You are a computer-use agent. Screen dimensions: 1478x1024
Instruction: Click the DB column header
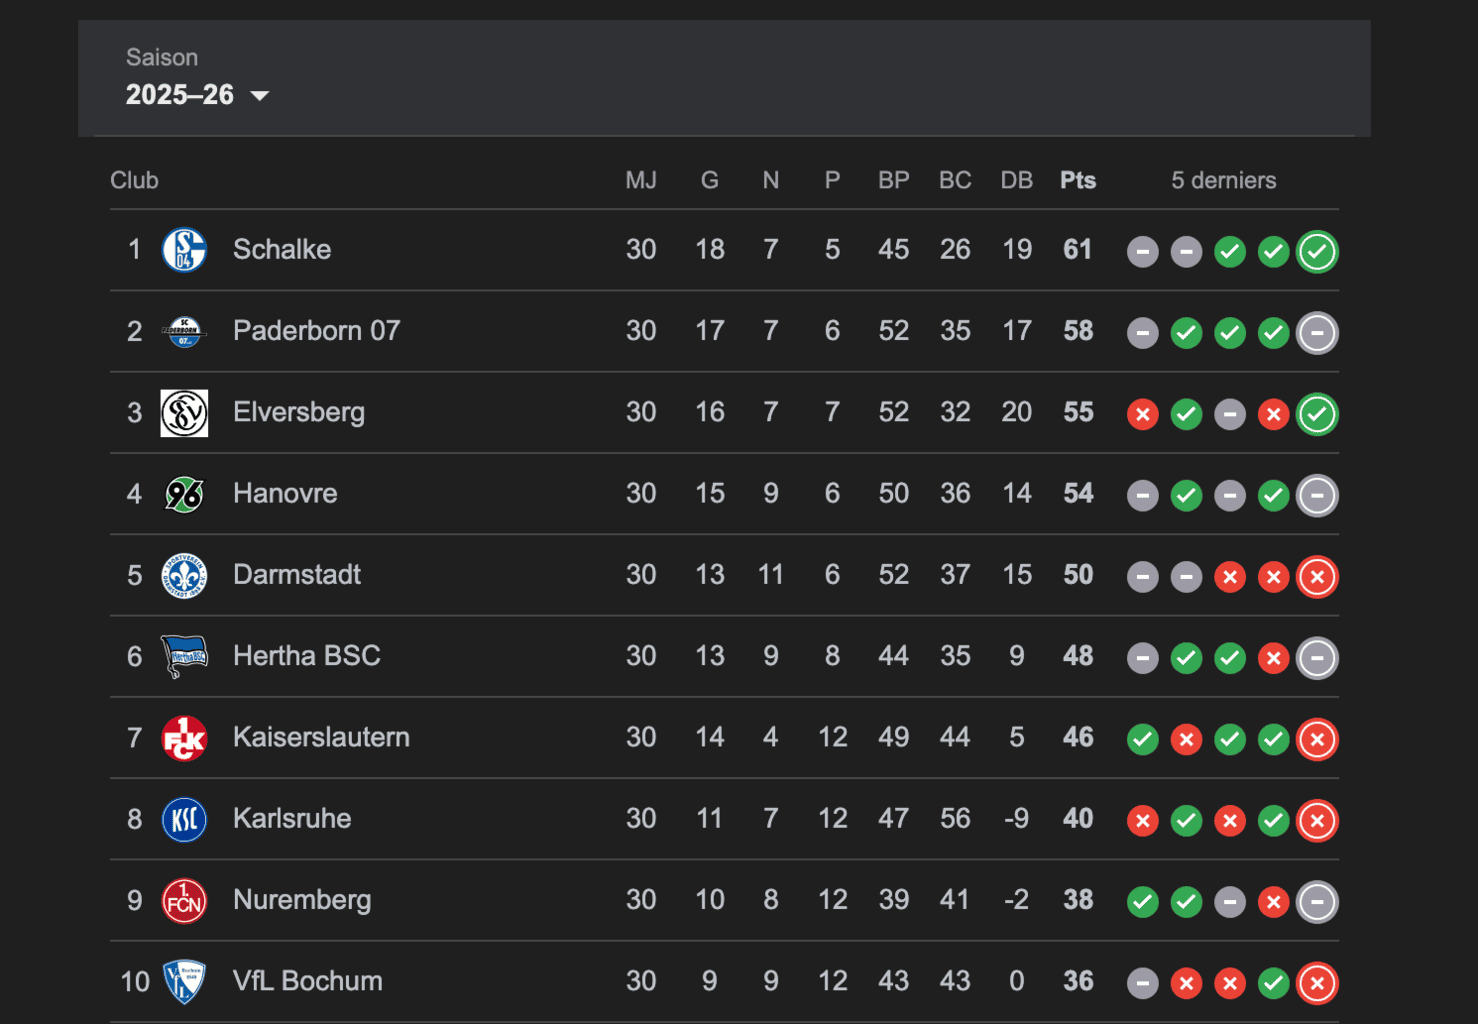tap(1016, 181)
